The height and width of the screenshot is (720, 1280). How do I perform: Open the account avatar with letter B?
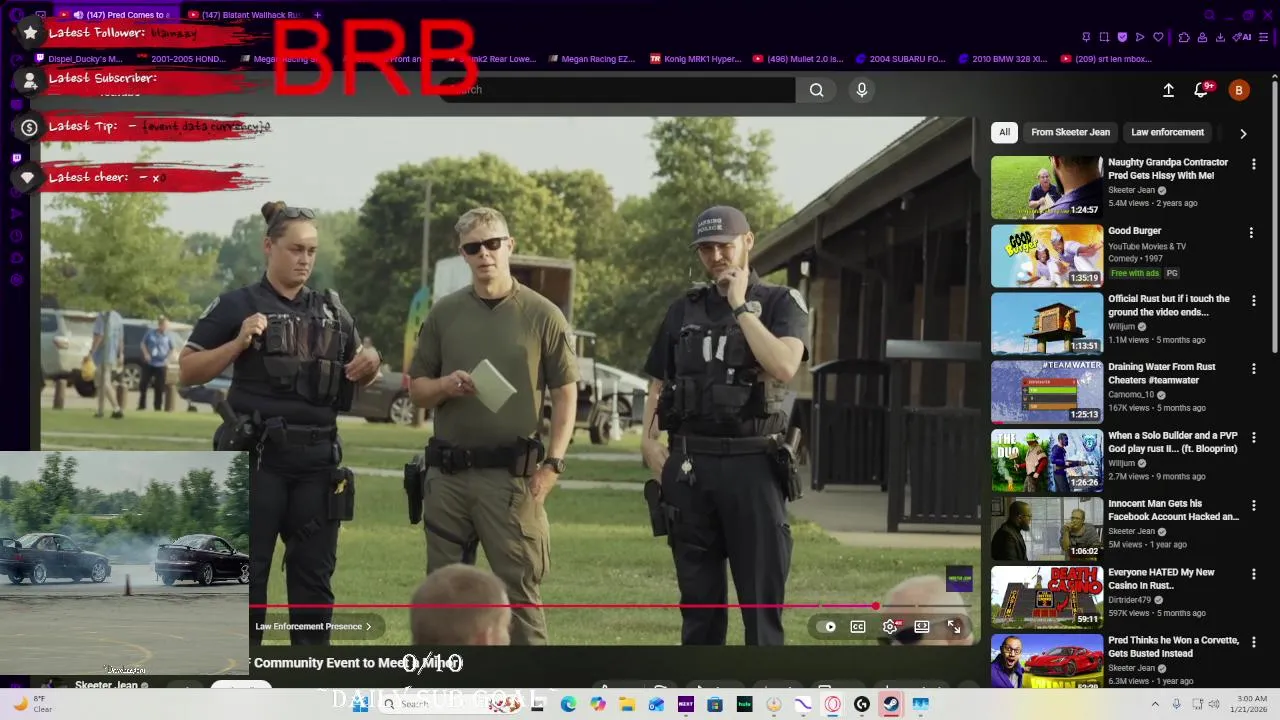click(x=1239, y=90)
